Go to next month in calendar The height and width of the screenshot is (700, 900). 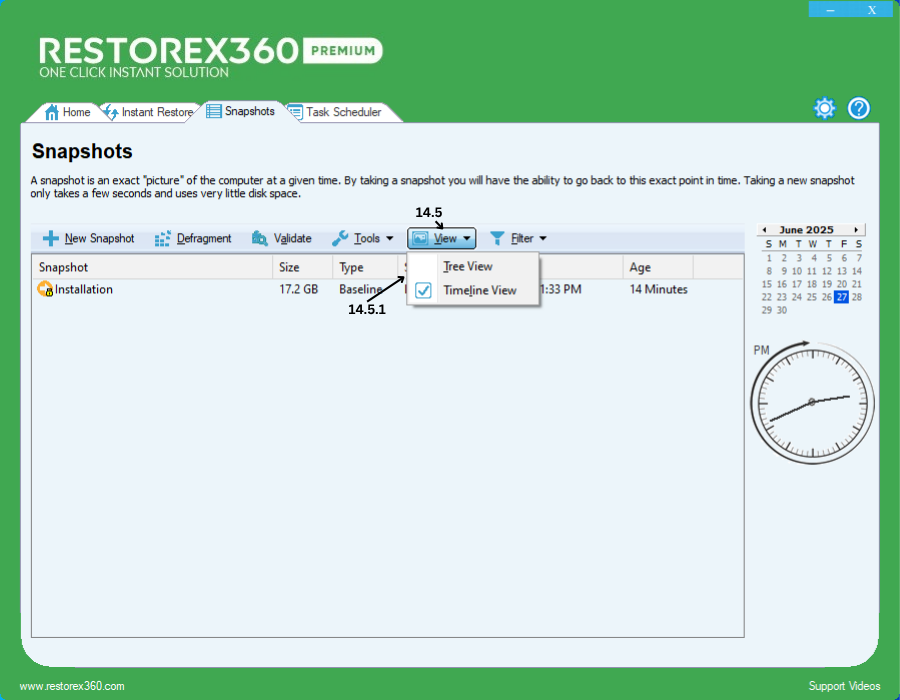pos(856,230)
